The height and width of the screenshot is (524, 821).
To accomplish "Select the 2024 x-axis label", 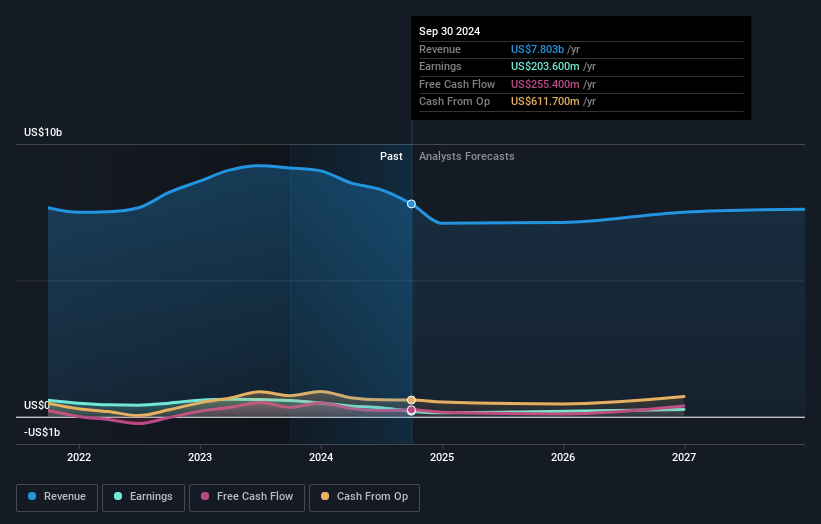I will 321,457.
